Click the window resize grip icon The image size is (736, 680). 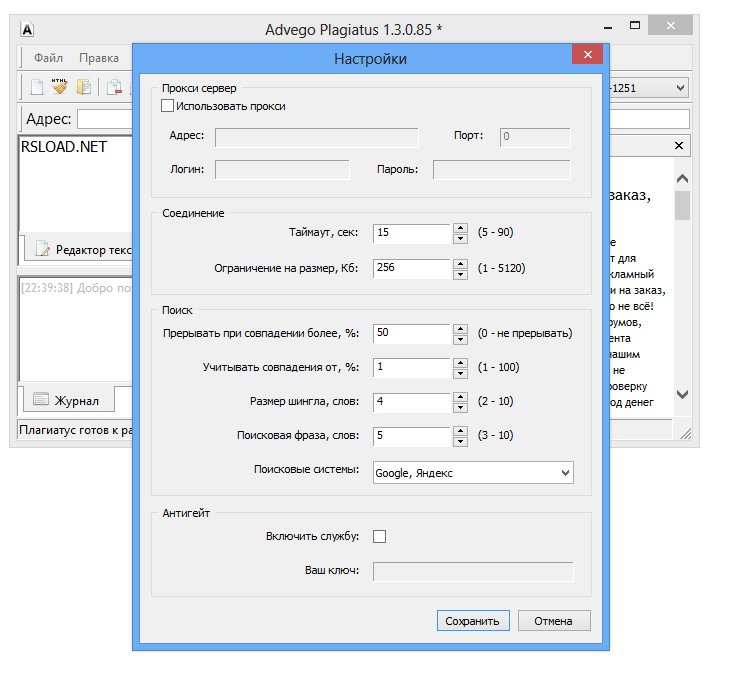685,434
